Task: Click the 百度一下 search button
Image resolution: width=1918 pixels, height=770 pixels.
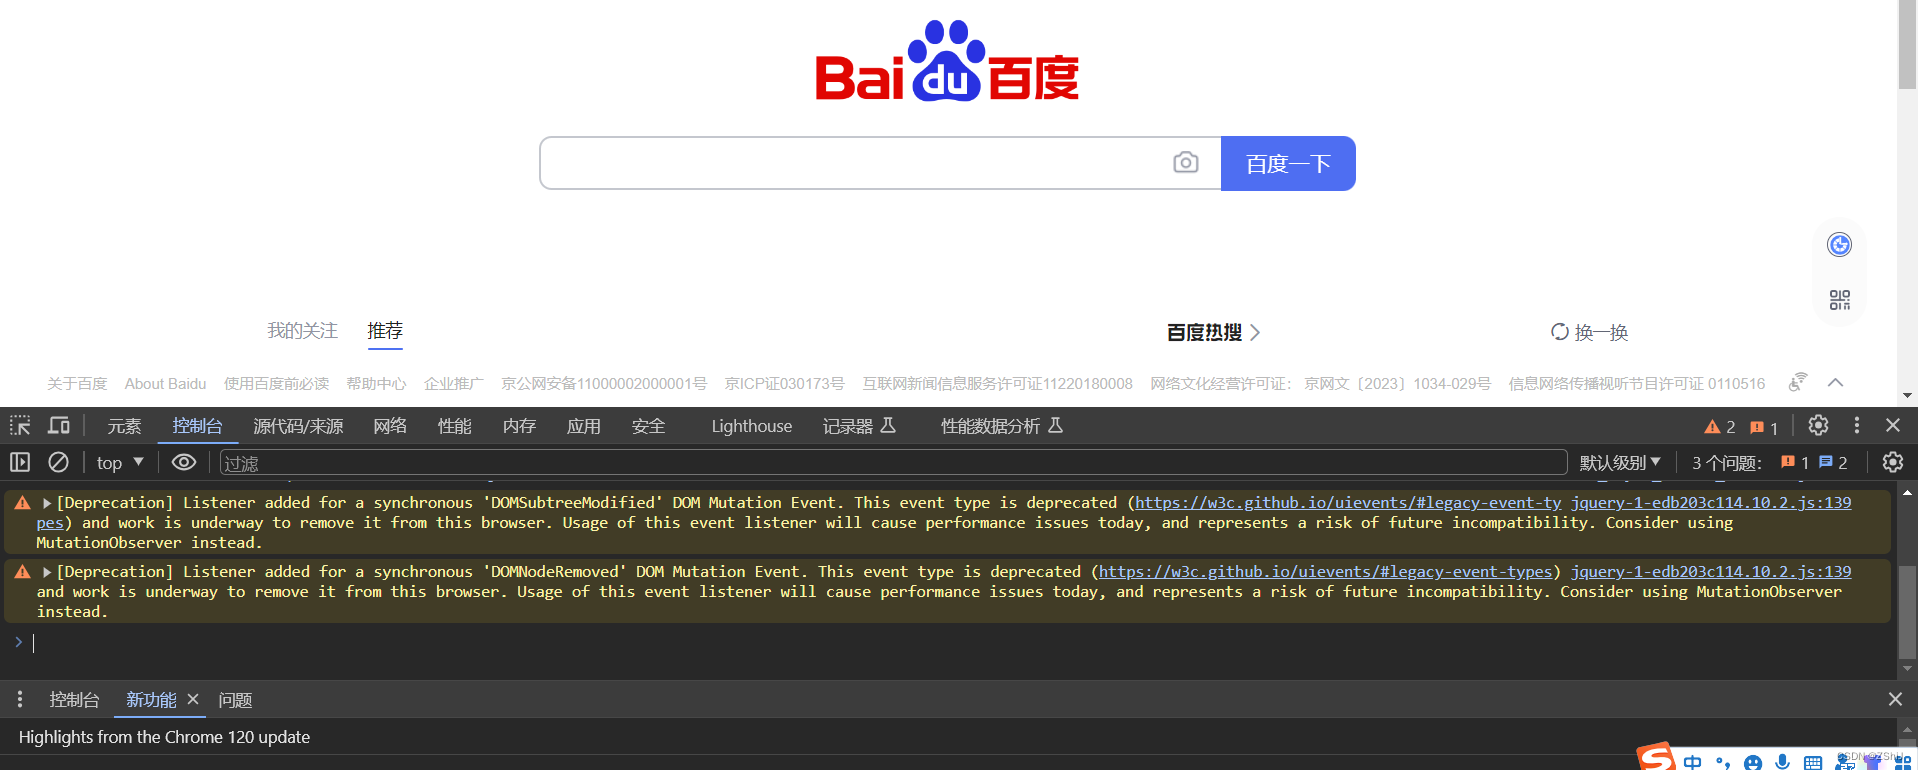Action: pyautogui.click(x=1288, y=163)
